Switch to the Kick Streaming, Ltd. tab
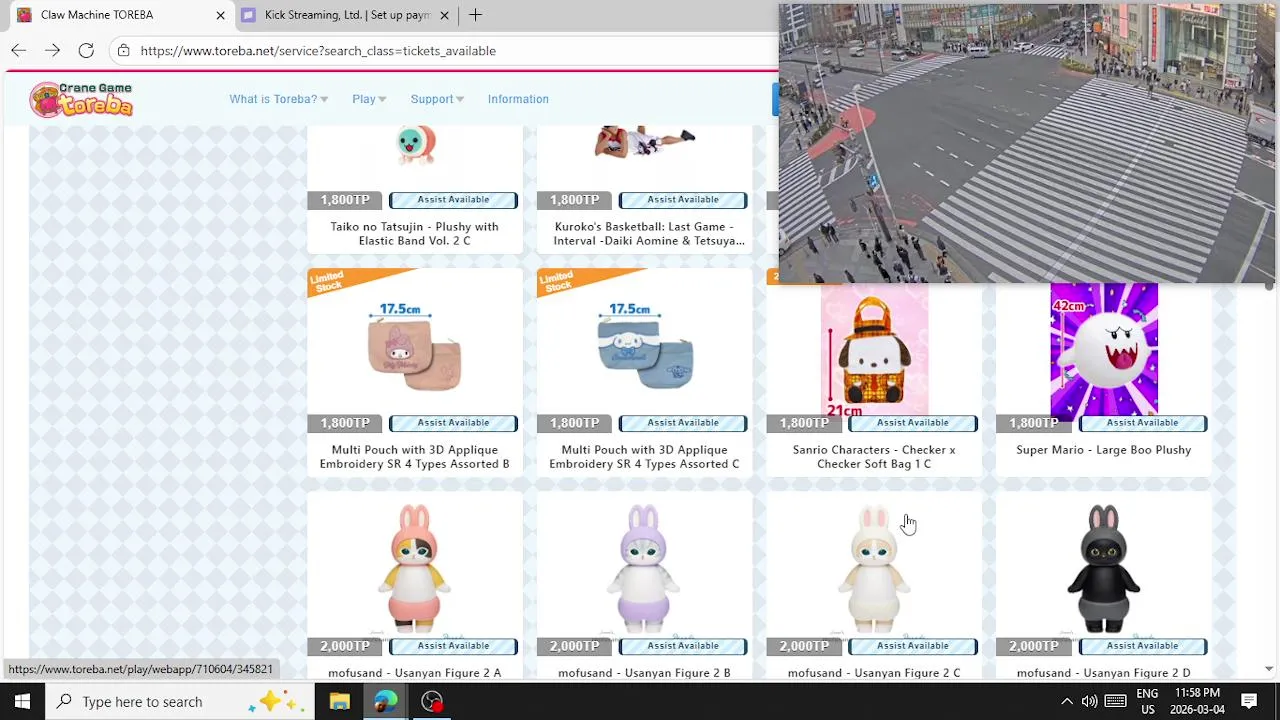 tap(346, 15)
